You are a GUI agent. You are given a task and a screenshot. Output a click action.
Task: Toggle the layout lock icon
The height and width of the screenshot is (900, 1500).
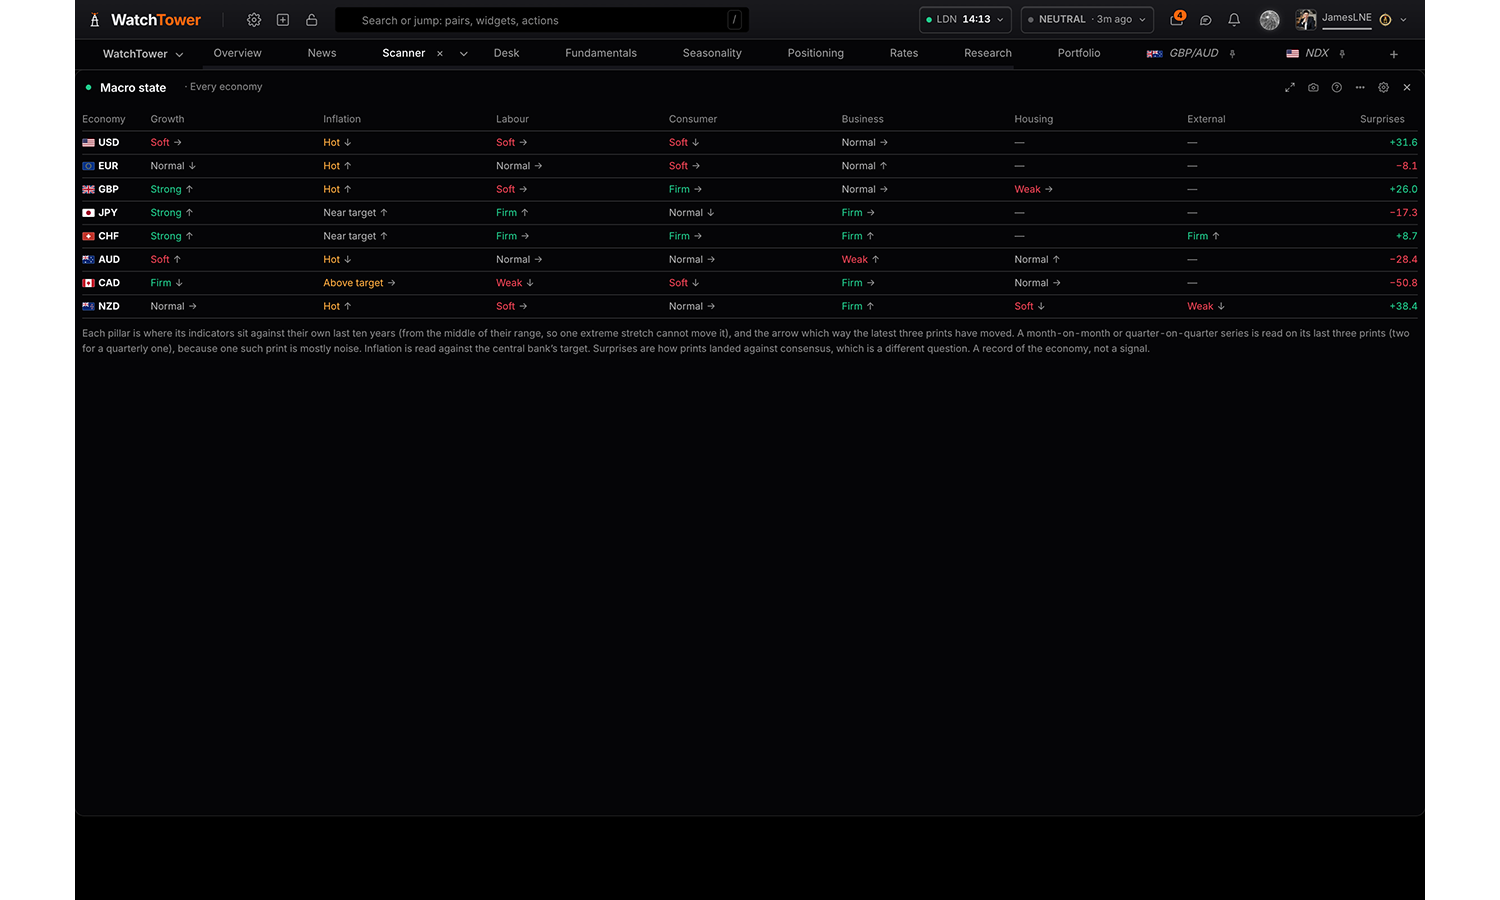pyautogui.click(x=312, y=20)
